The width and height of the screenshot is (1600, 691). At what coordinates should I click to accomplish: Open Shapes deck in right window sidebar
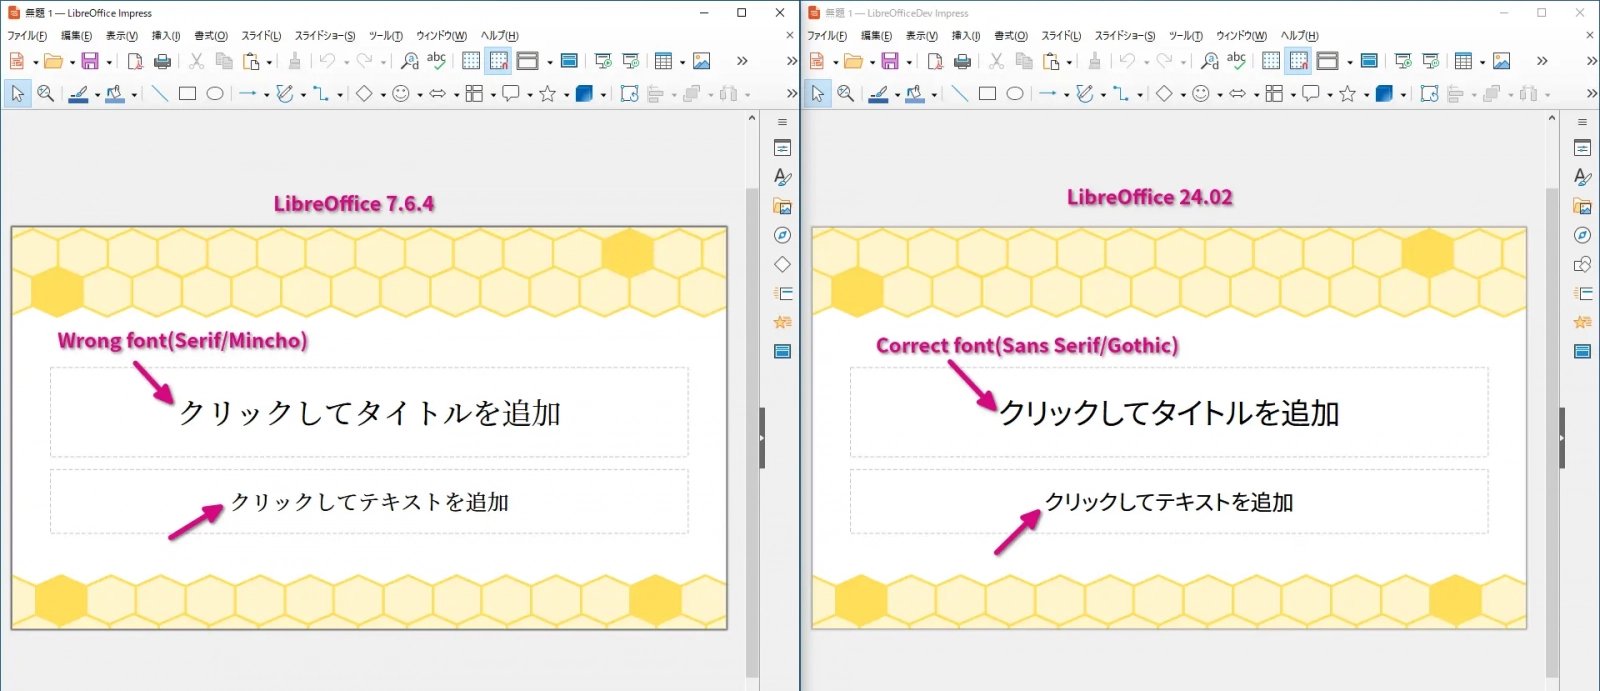1582,264
